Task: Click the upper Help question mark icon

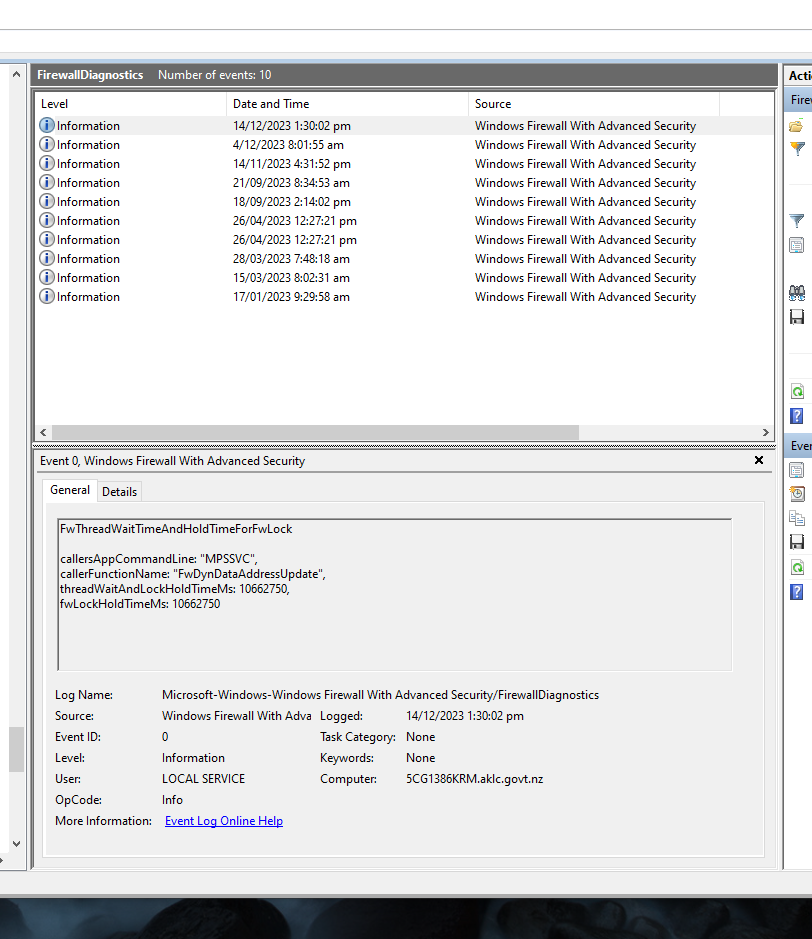Action: [796, 416]
